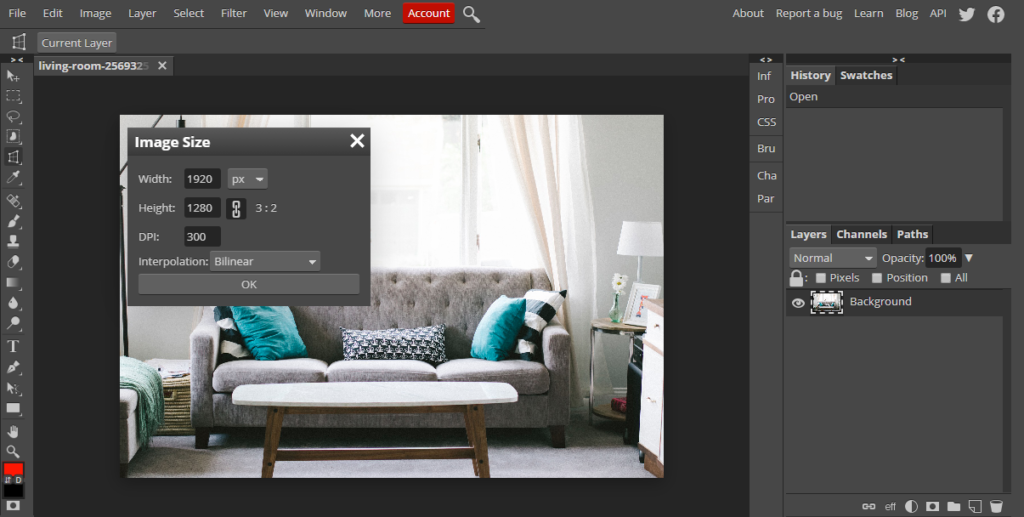Click the search magnifier in menu bar
1024x517 pixels.
[471, 14]
